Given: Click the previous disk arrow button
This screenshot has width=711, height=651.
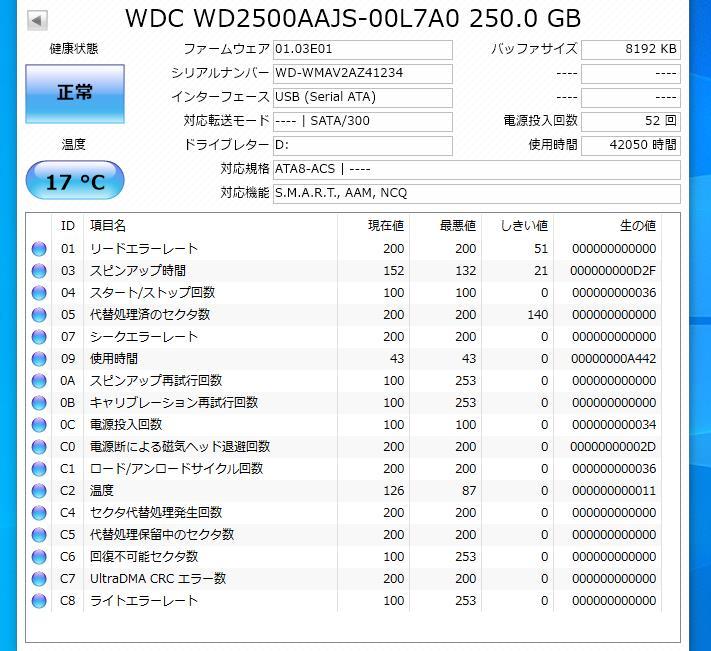Looking at the screenshot, I should (37, 20).
